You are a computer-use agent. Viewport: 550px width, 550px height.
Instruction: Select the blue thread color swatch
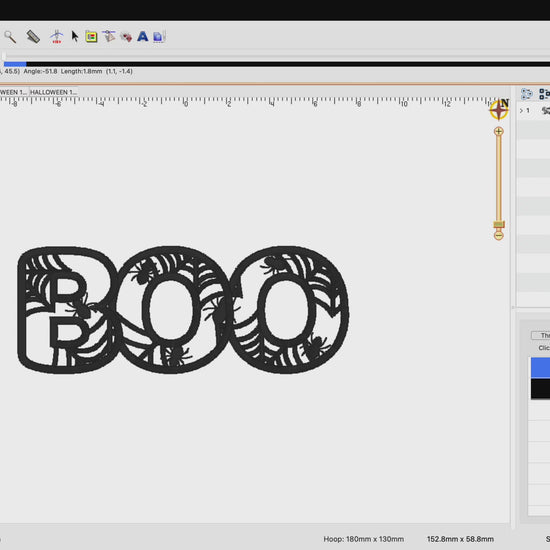click(x=540, y=368)
